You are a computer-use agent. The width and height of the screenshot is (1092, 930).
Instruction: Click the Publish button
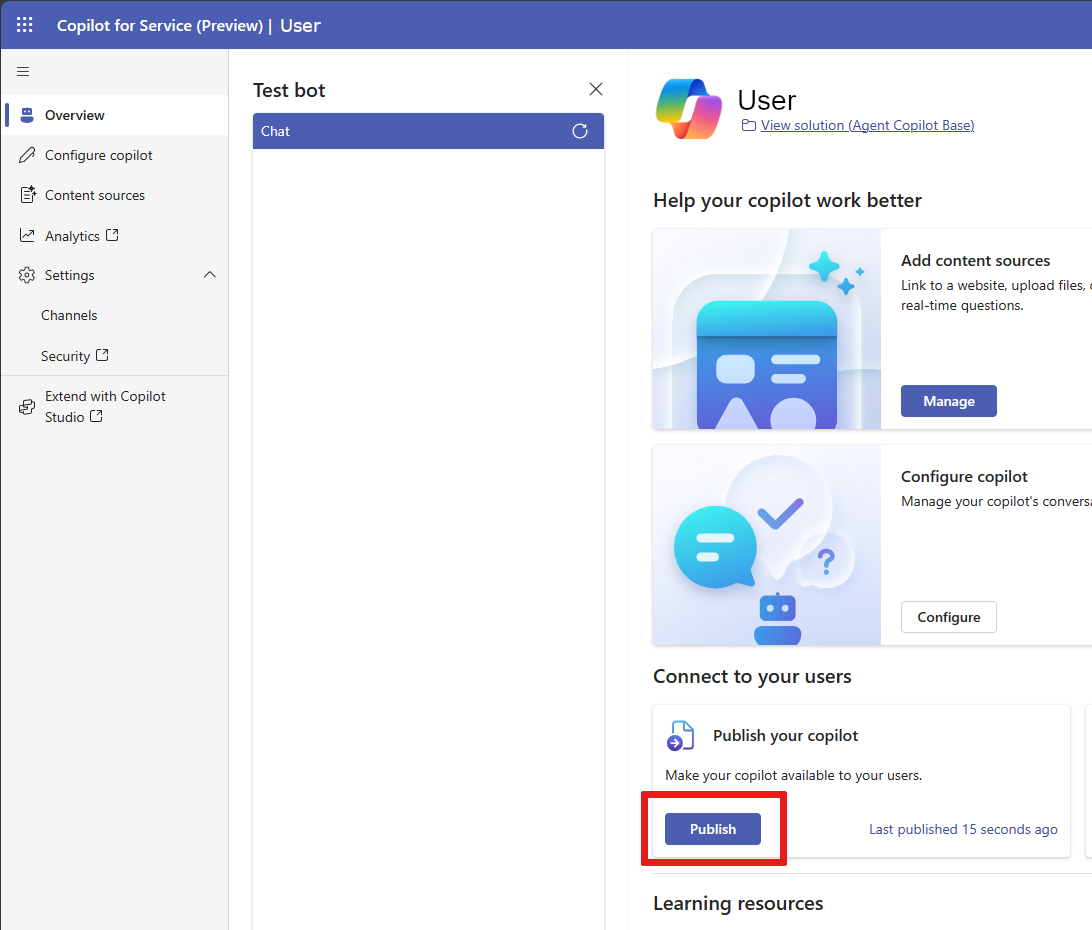click(x=712, y=829)
